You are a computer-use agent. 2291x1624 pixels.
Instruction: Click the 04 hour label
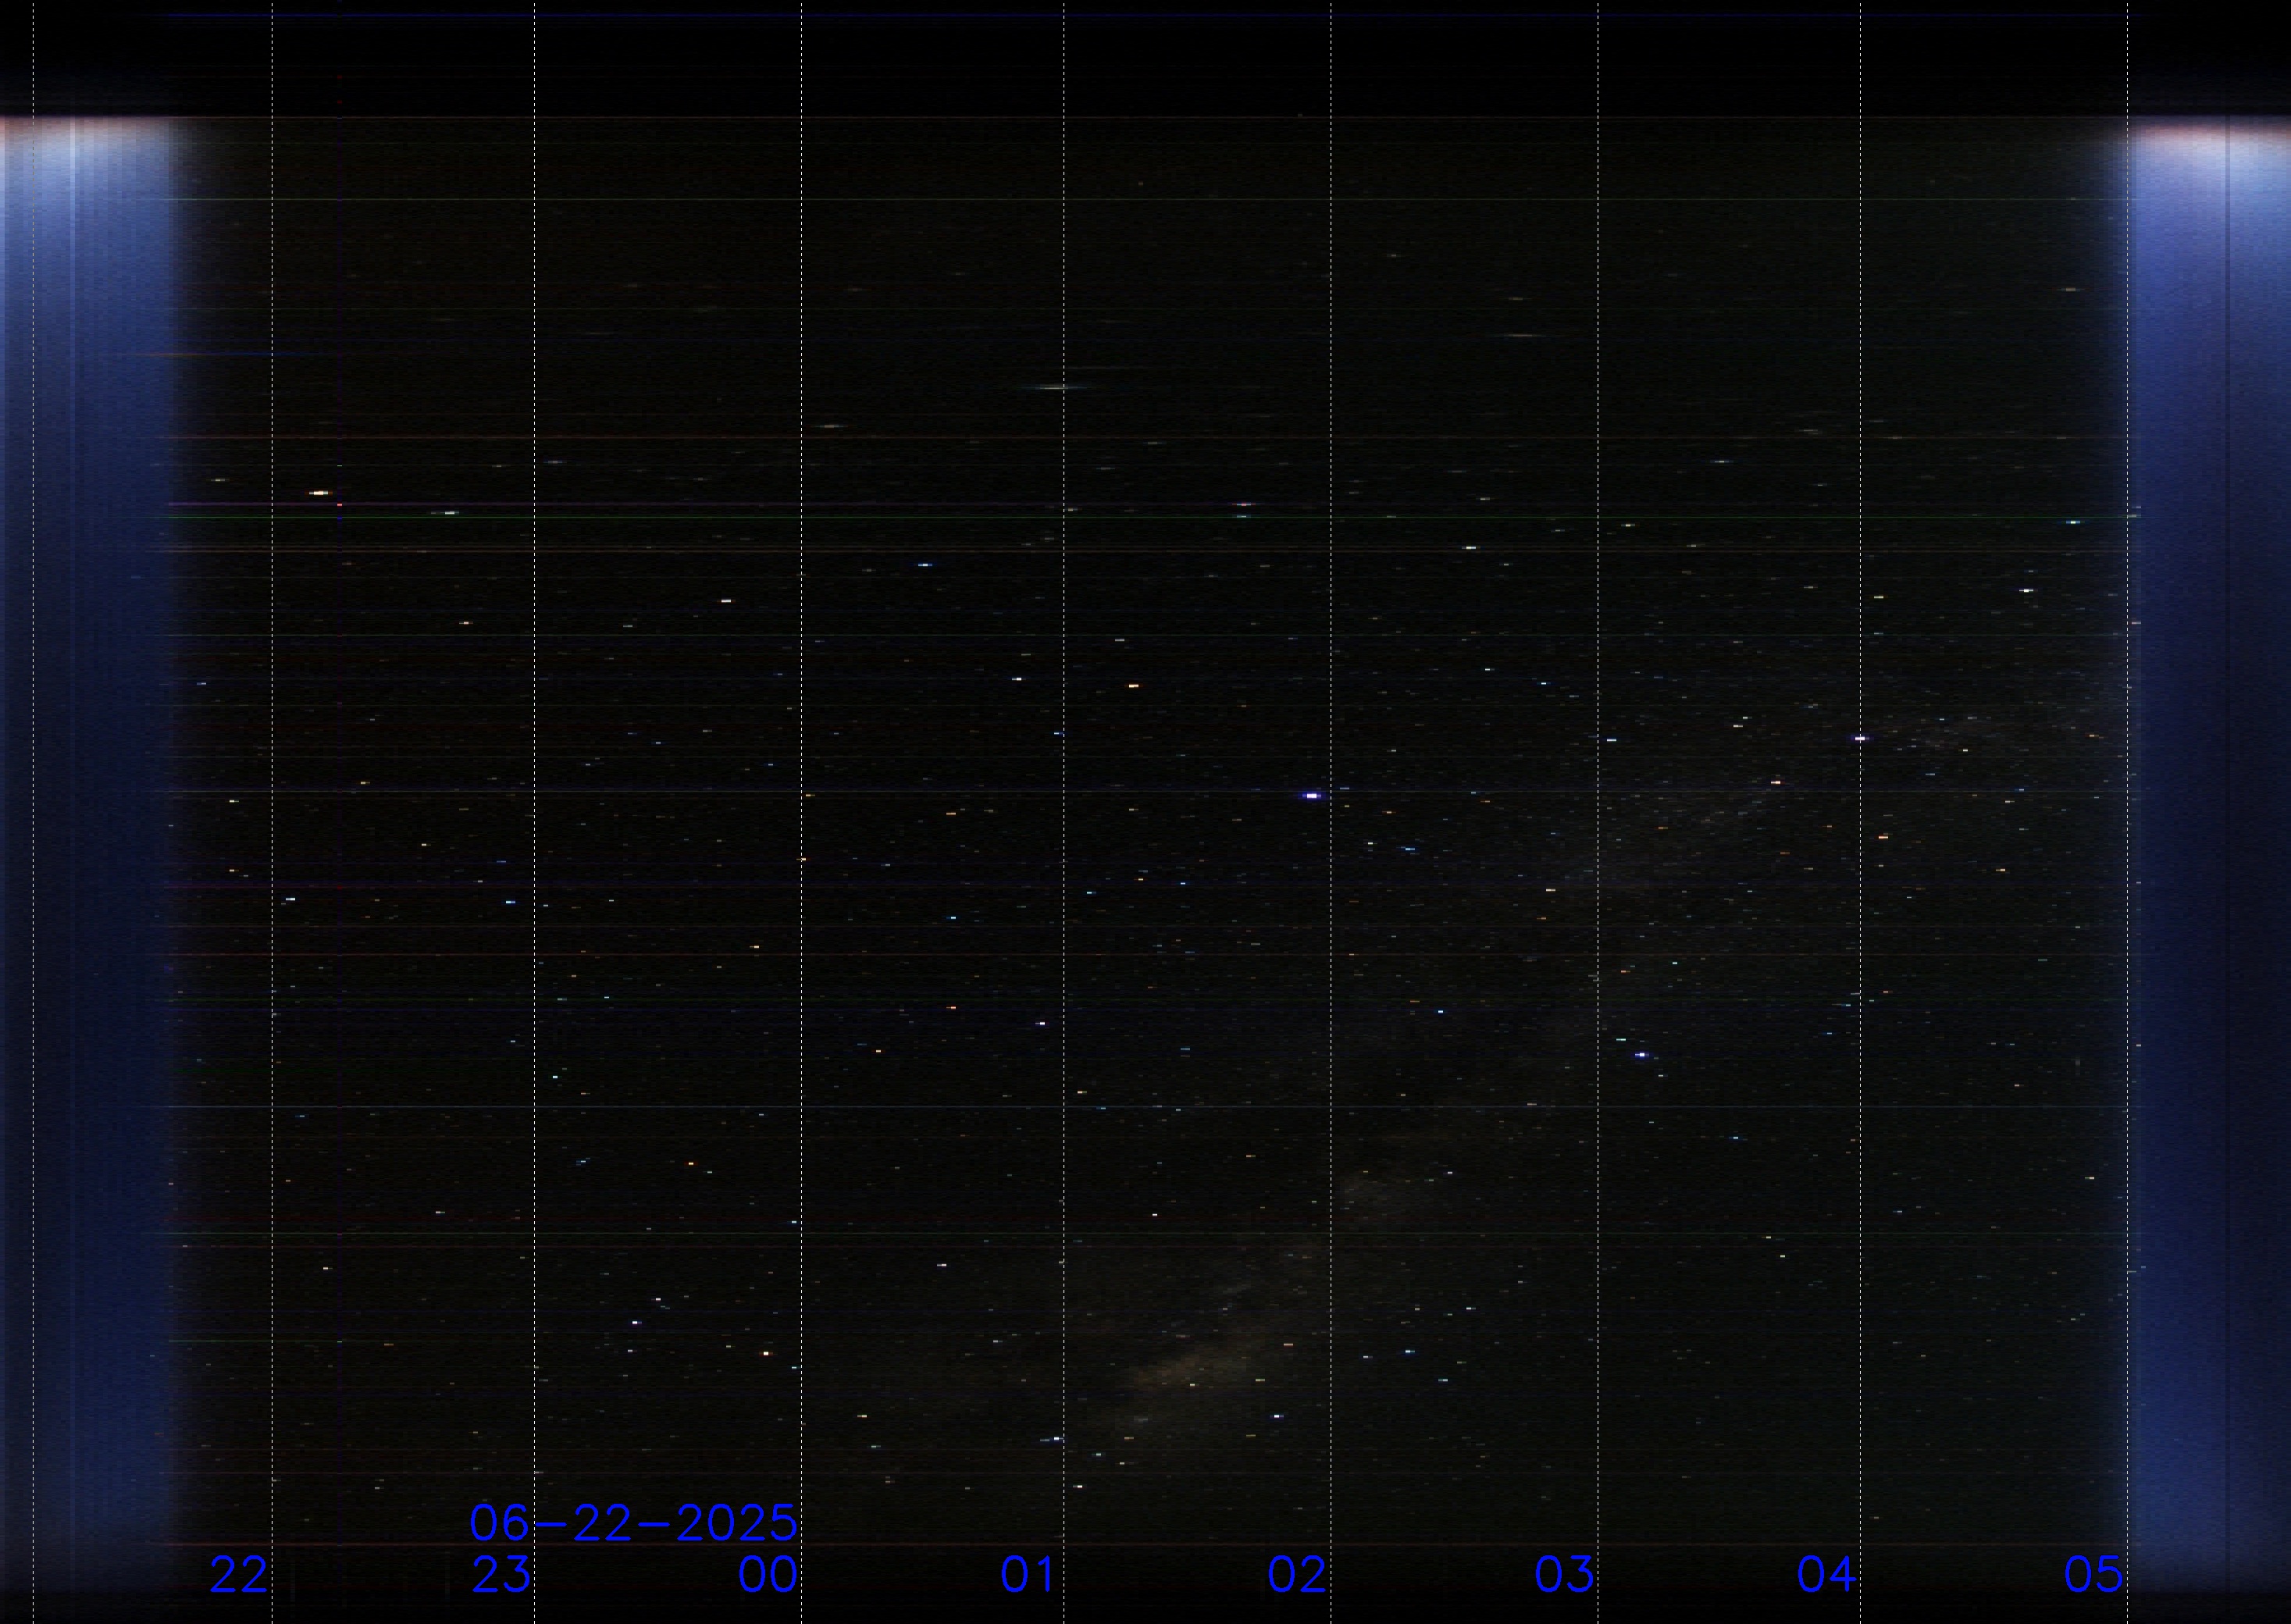[x=1827, y=1575]
